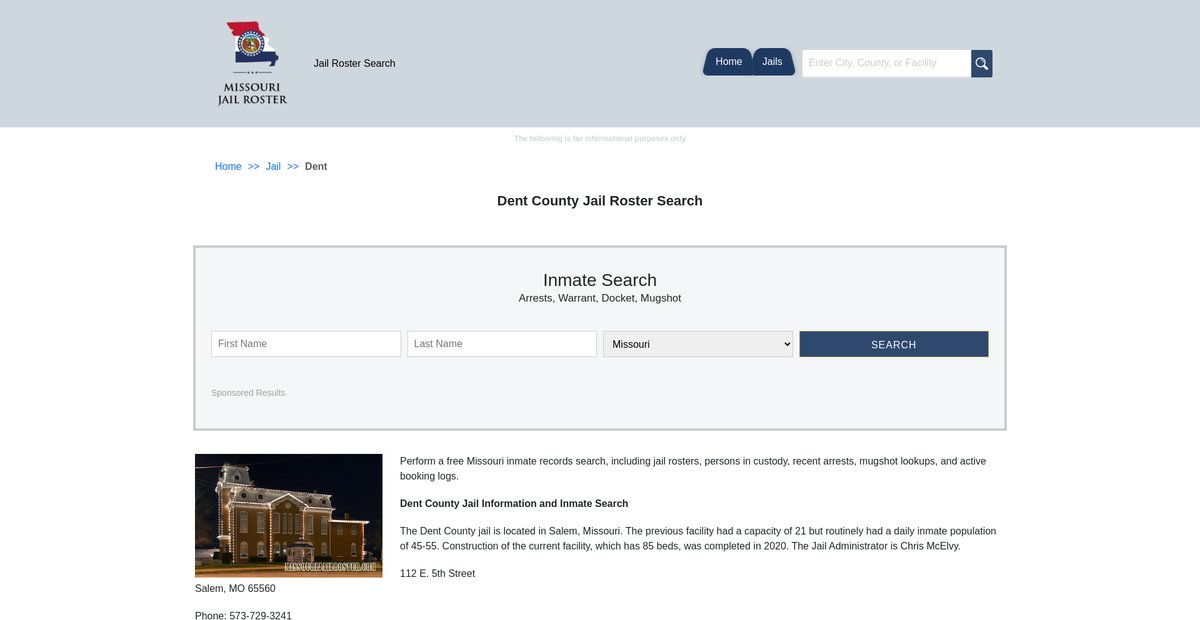This screenshot has height=620, width=1200.
Task: Click the Sponsored Results label
Action: tap(248, 393)
